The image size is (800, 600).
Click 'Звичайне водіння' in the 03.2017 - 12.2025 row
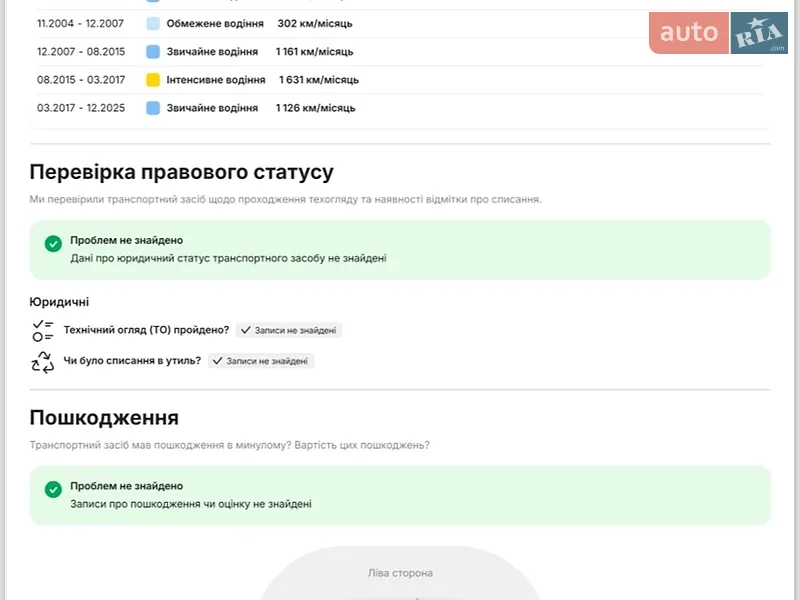[x=212, y=108]
